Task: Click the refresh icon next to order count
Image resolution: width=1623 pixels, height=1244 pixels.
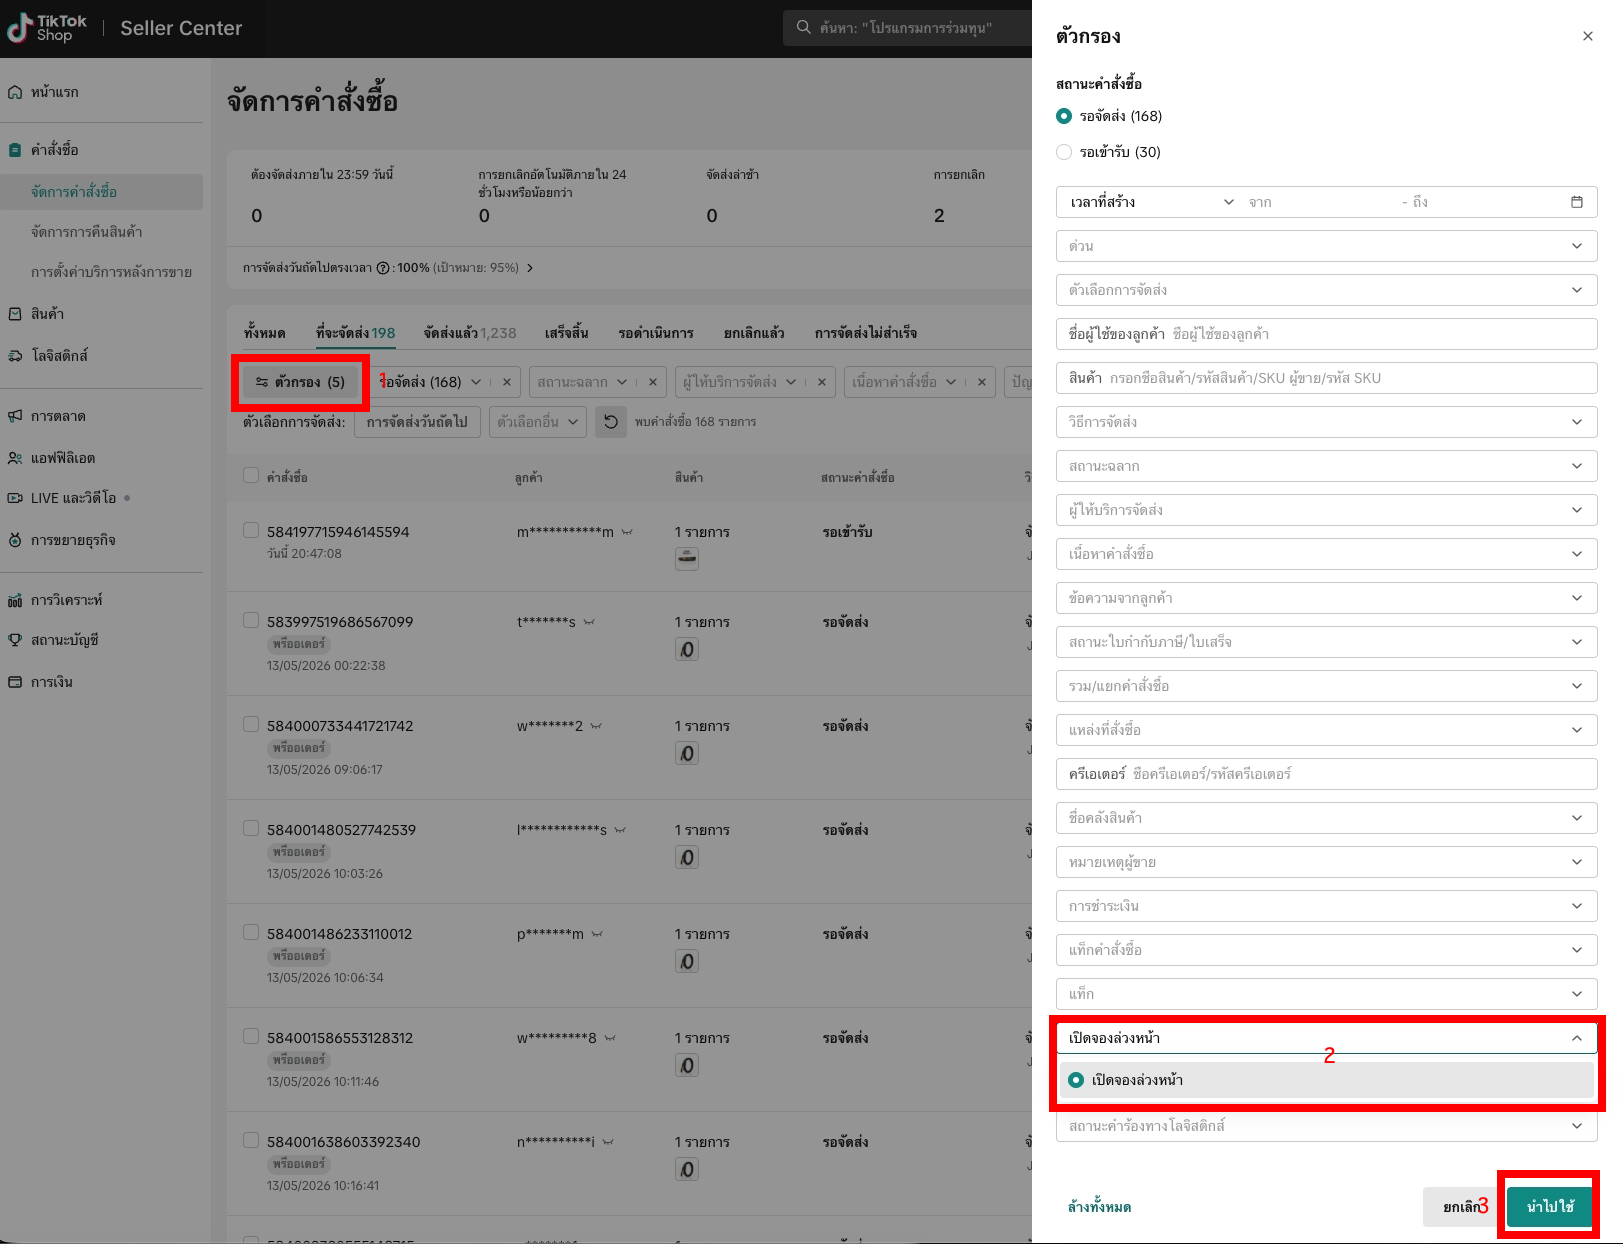Action: pos(611,422)
